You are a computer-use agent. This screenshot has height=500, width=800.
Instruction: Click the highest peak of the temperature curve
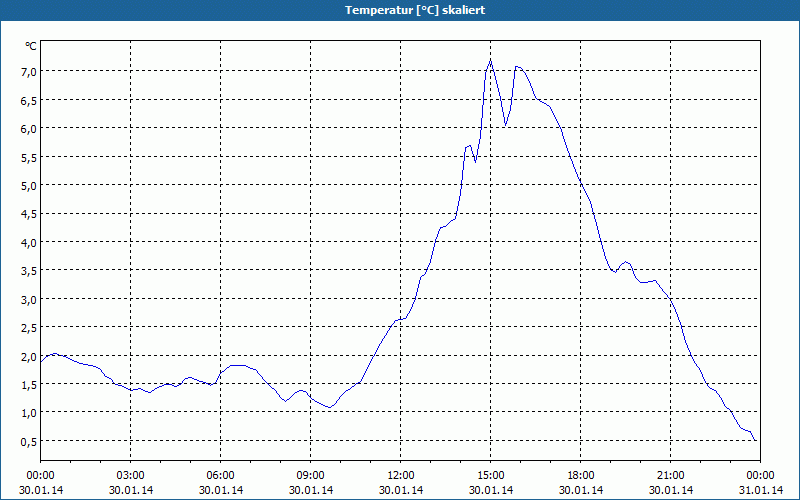click(490, 60)
